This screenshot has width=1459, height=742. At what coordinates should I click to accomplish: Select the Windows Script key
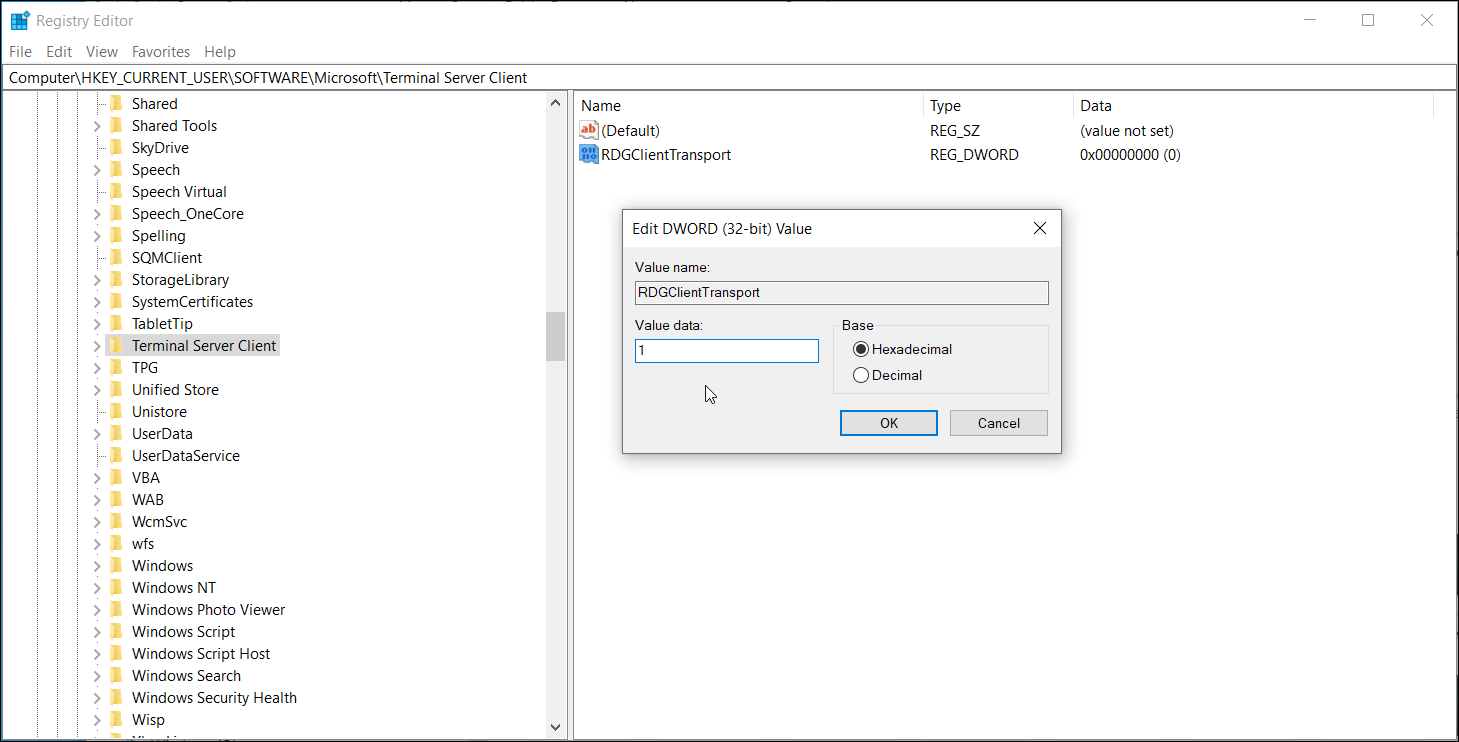click(x=183, y=631)
